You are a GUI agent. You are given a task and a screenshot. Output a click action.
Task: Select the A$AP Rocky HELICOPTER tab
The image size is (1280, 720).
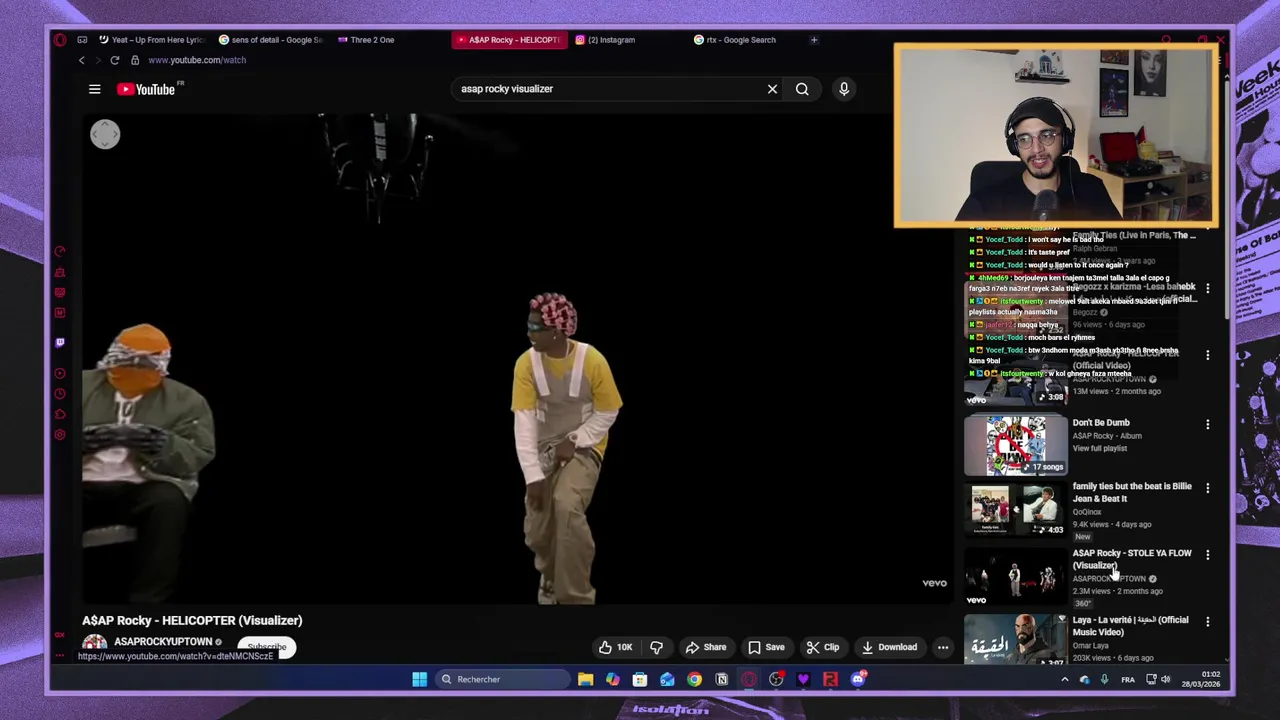pos(509,40)
